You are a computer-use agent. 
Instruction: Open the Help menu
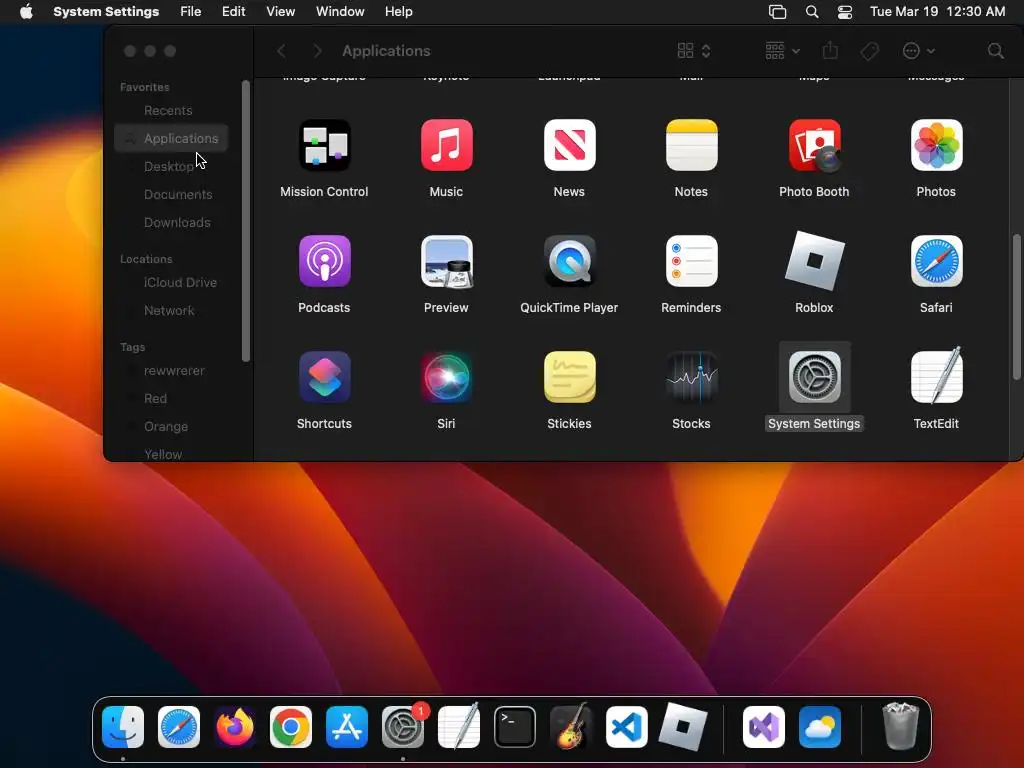pos(398,12)
